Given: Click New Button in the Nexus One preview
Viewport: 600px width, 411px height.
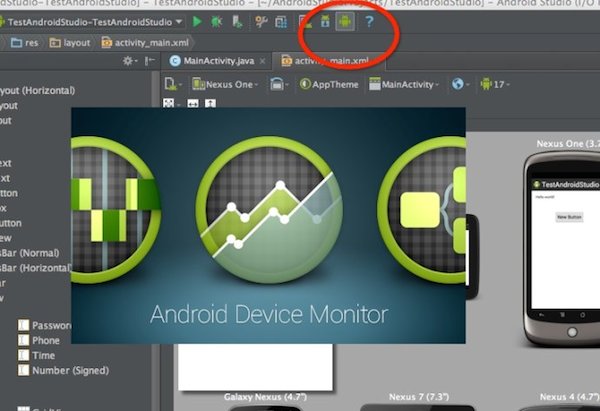Looking at the screenshot, I should [568, 217].
